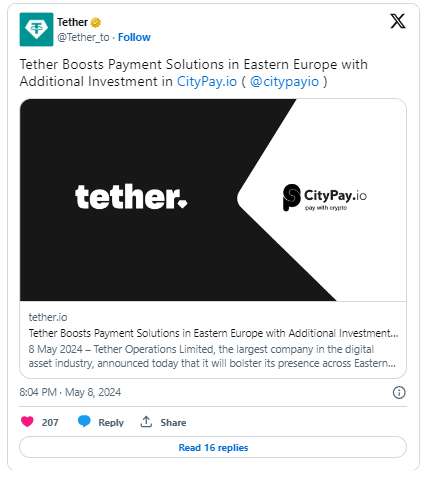Click the blue reply bubble icon
The image size is (432, 481).
84,422
